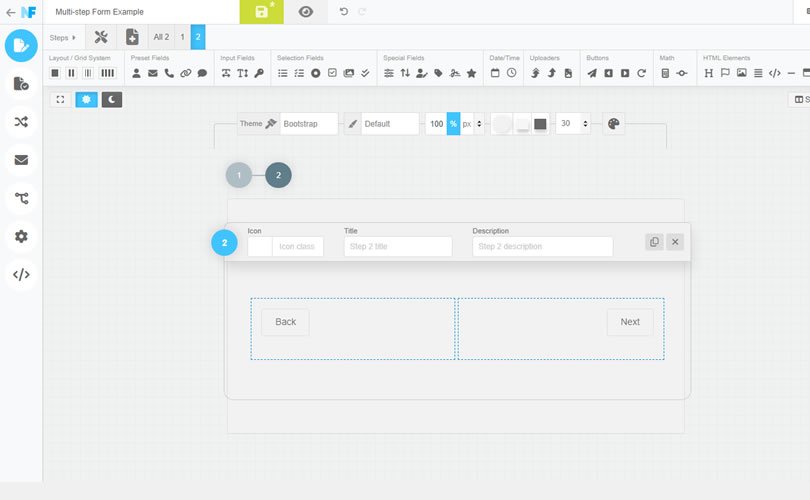810x500 pixels.
Task: Save the form with green button
Action: coord(261,11)
